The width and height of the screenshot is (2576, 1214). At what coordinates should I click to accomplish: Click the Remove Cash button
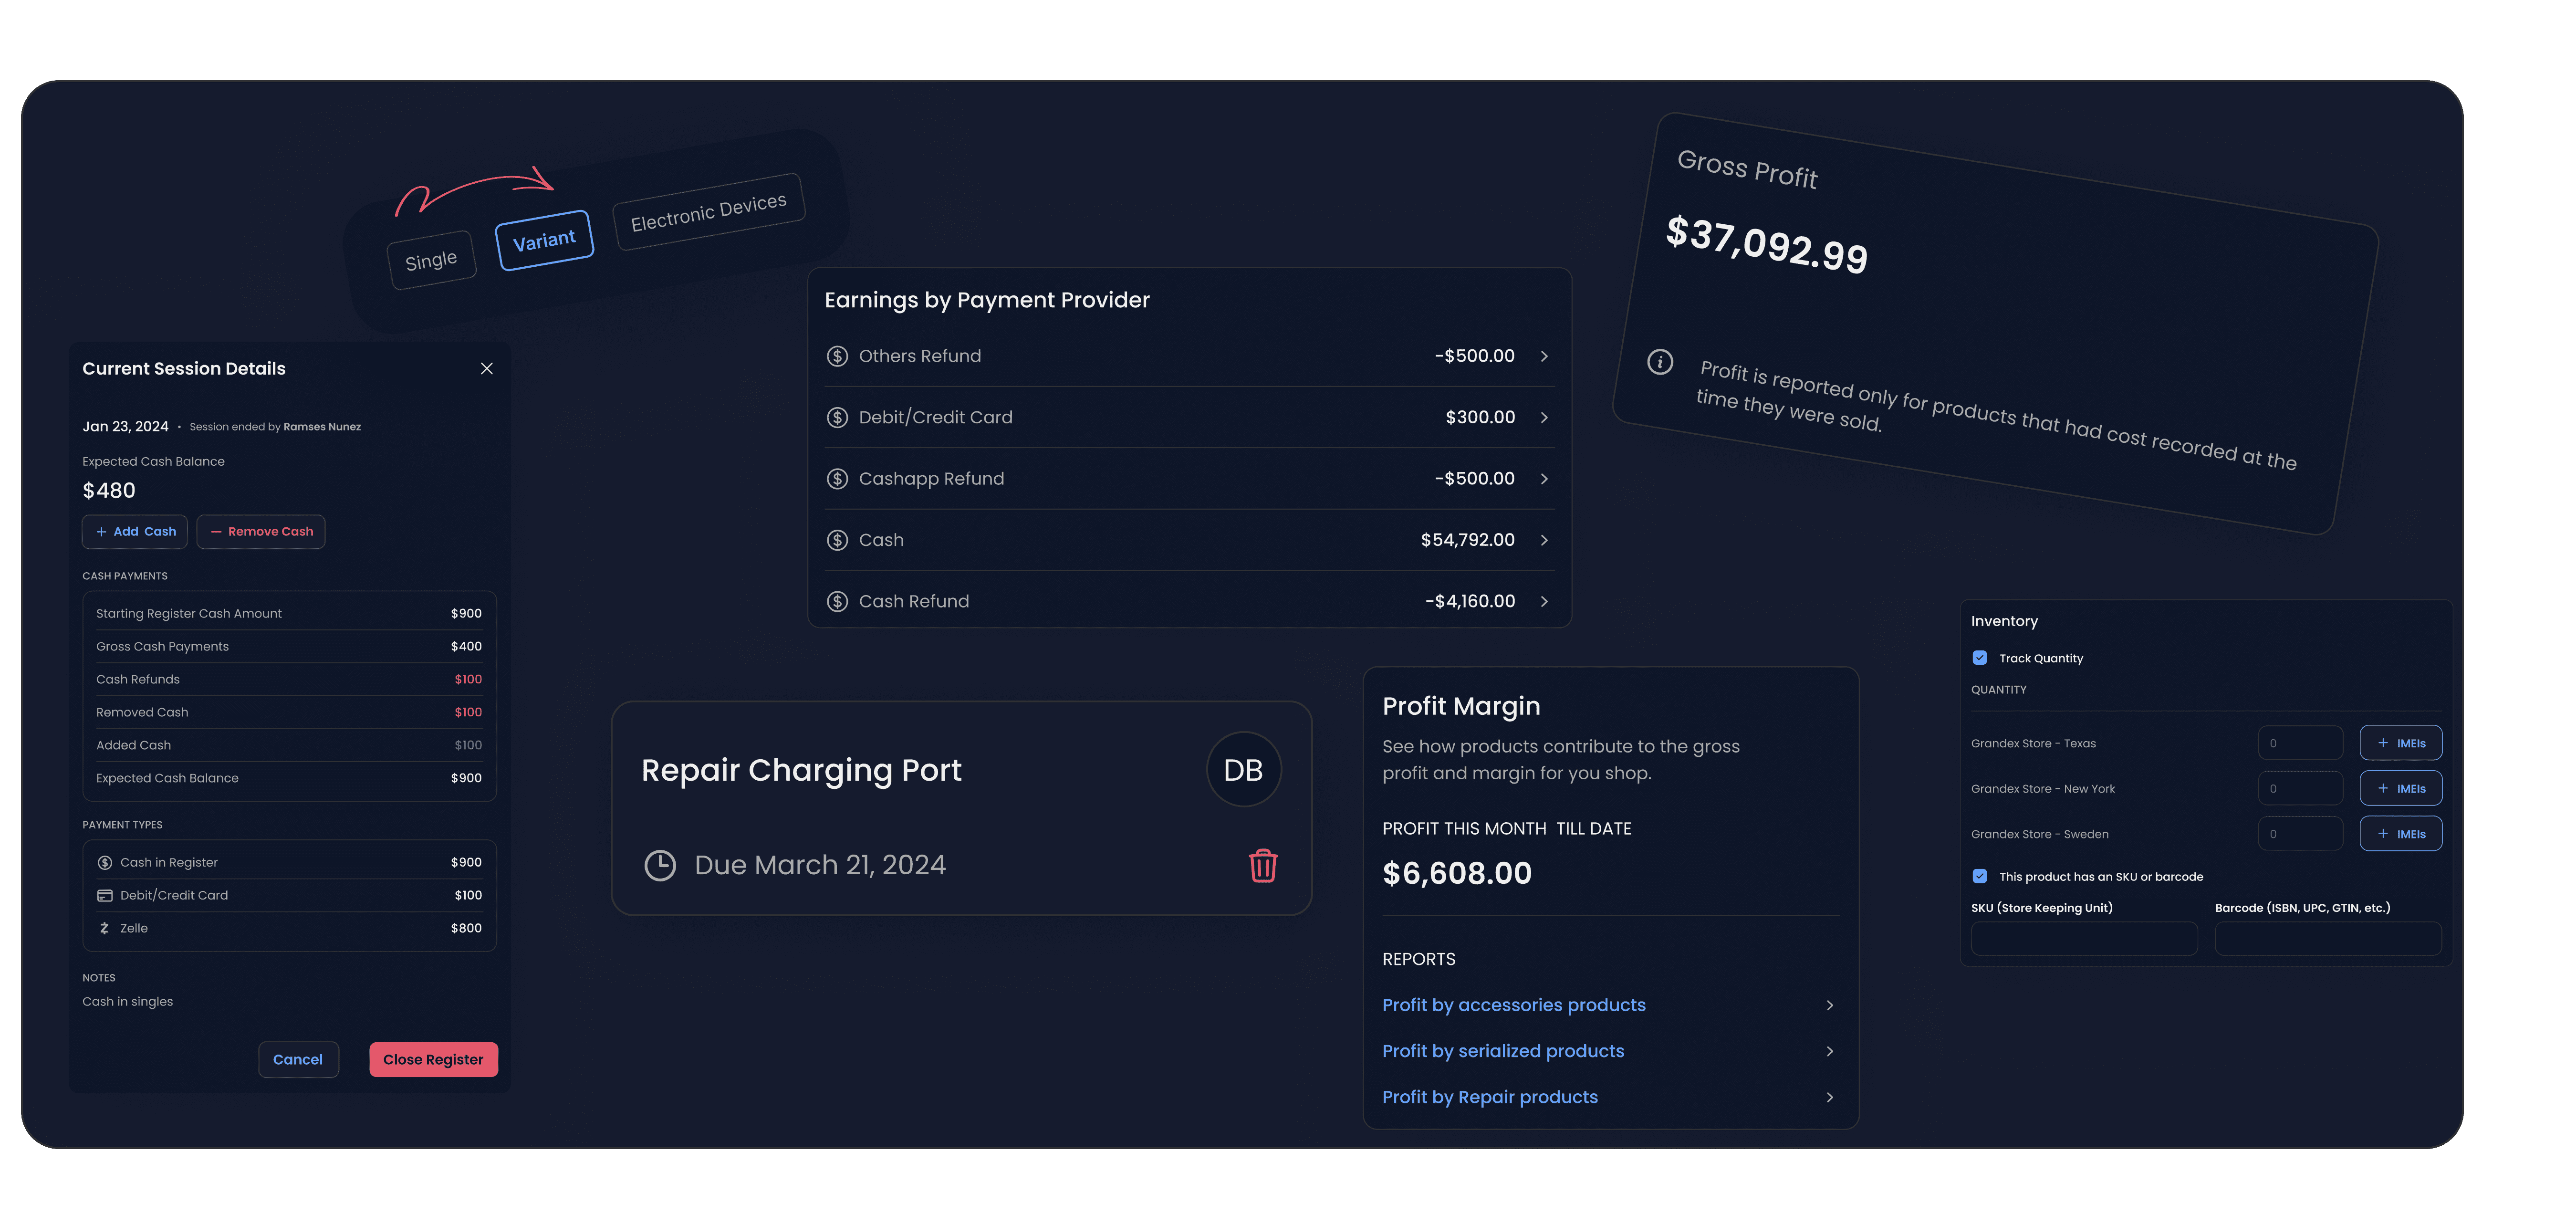[261, 532]
